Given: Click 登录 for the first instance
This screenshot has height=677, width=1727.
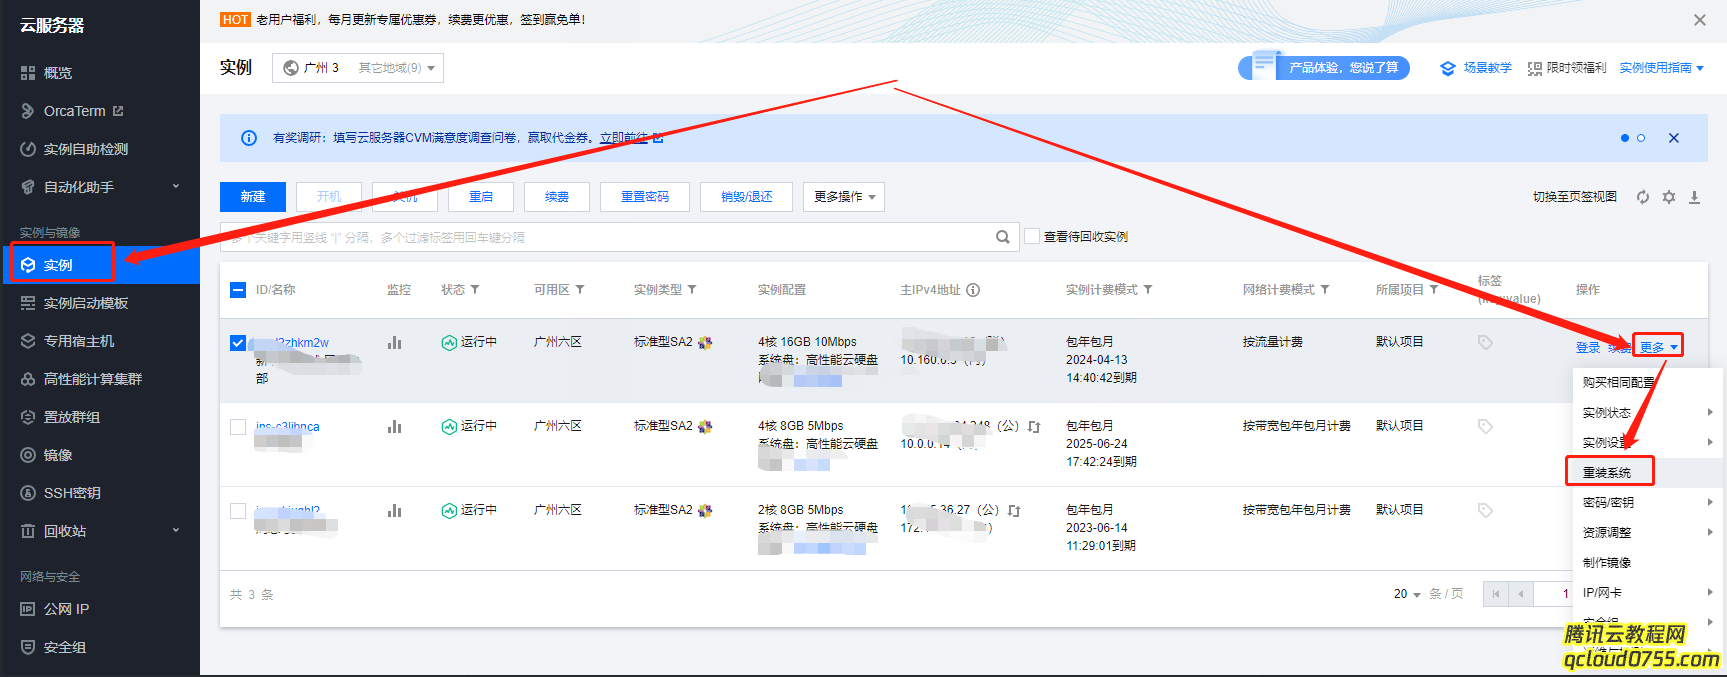Looking at the screenshot, I should [1588, 348].
